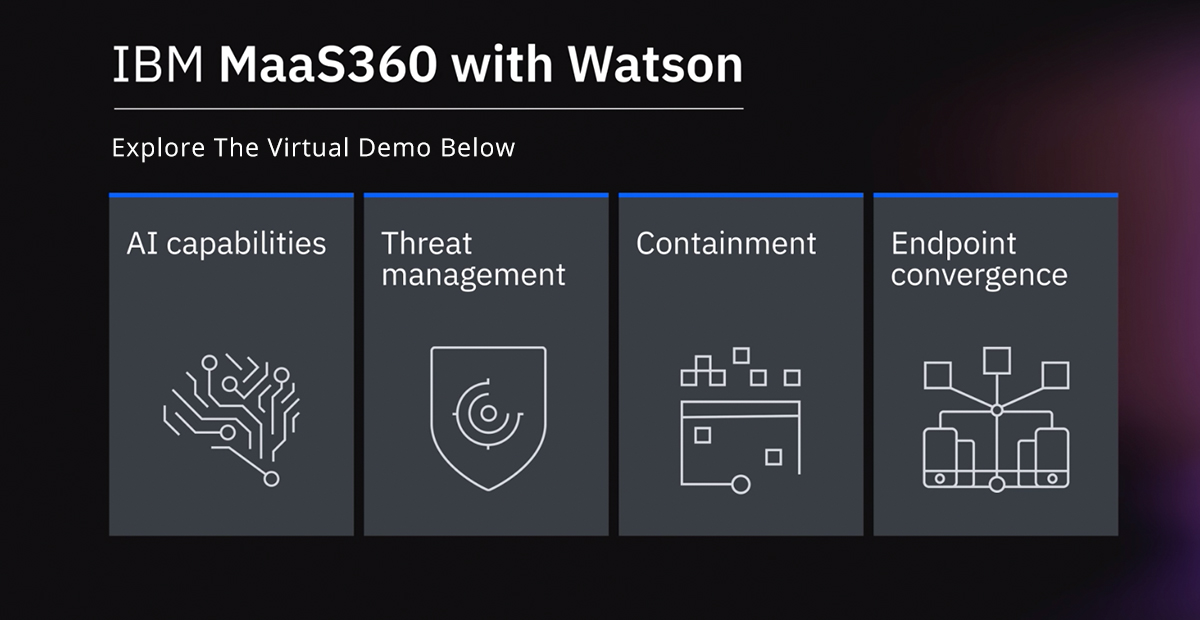
Task: Select the Containment card title
Action: pos(727,243)
